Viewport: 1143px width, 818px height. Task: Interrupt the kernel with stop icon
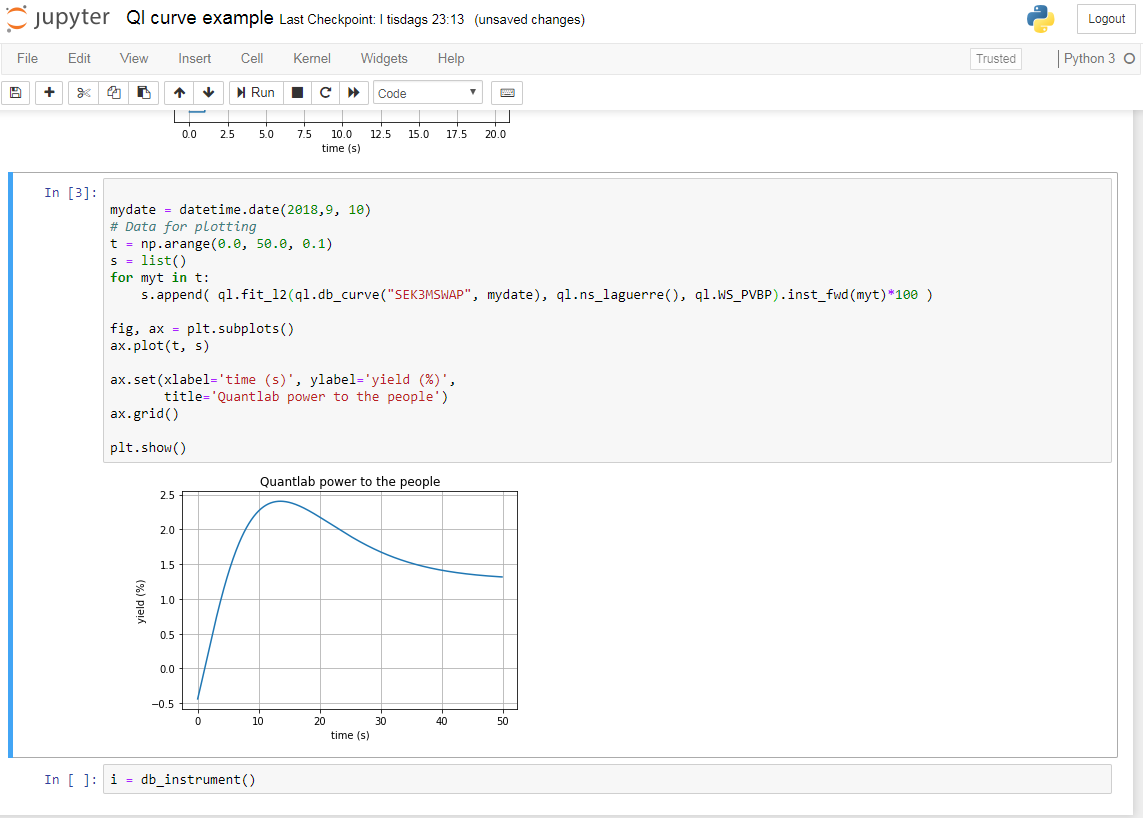[x=297, y=93]
